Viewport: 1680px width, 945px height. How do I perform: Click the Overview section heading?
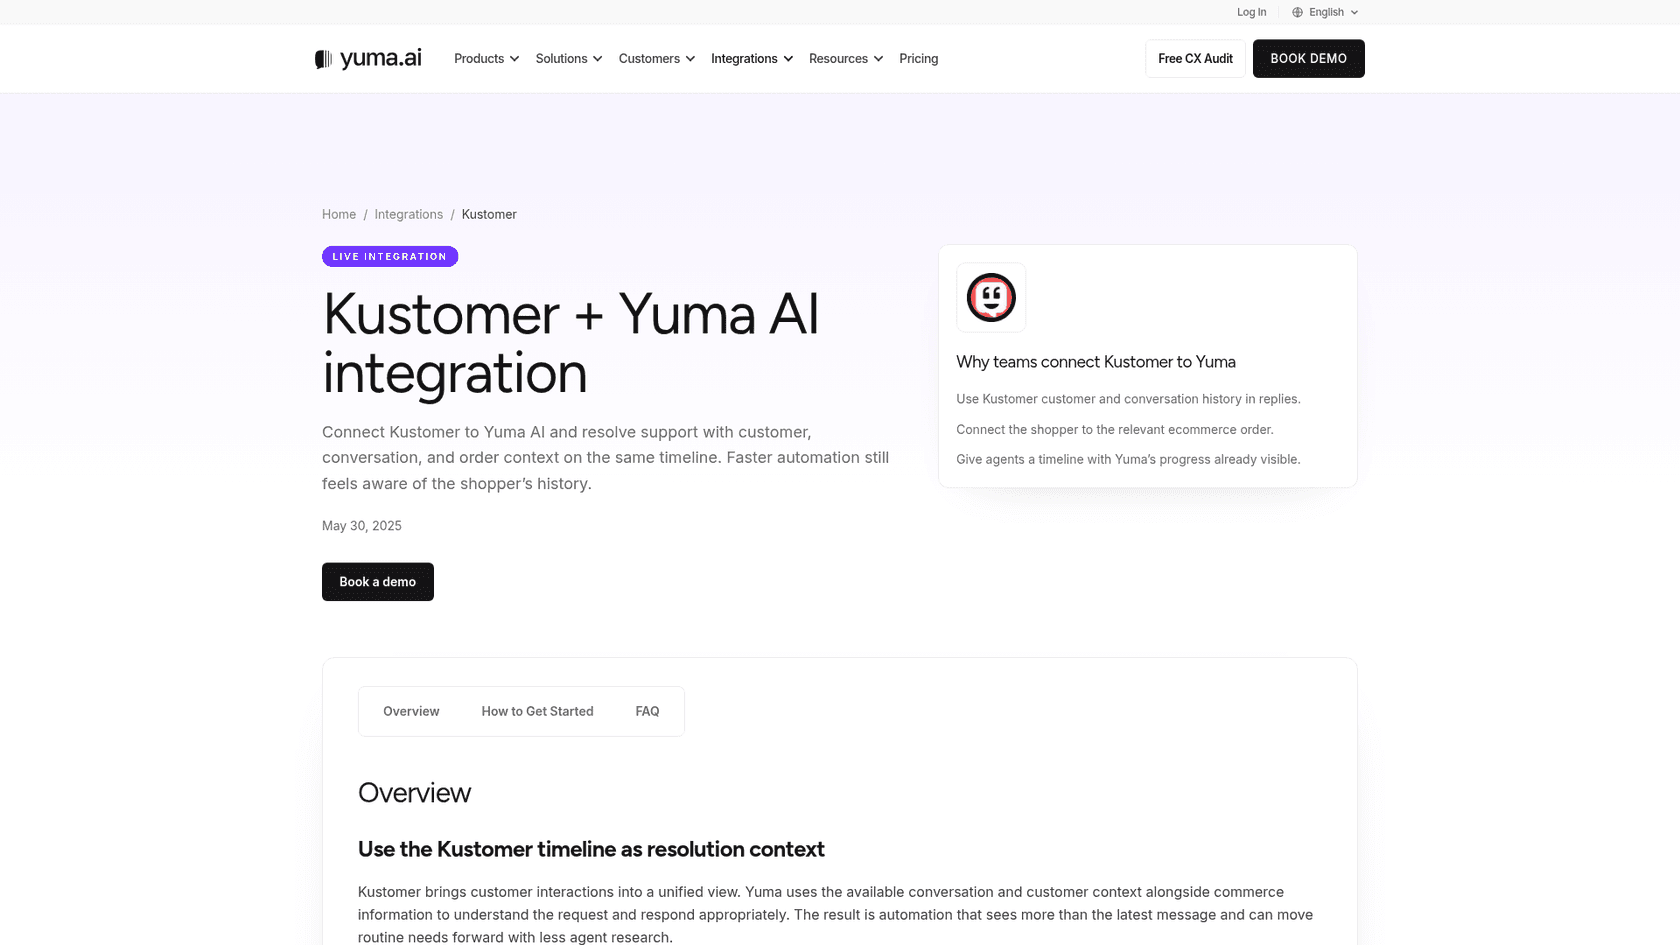(414, 793)
